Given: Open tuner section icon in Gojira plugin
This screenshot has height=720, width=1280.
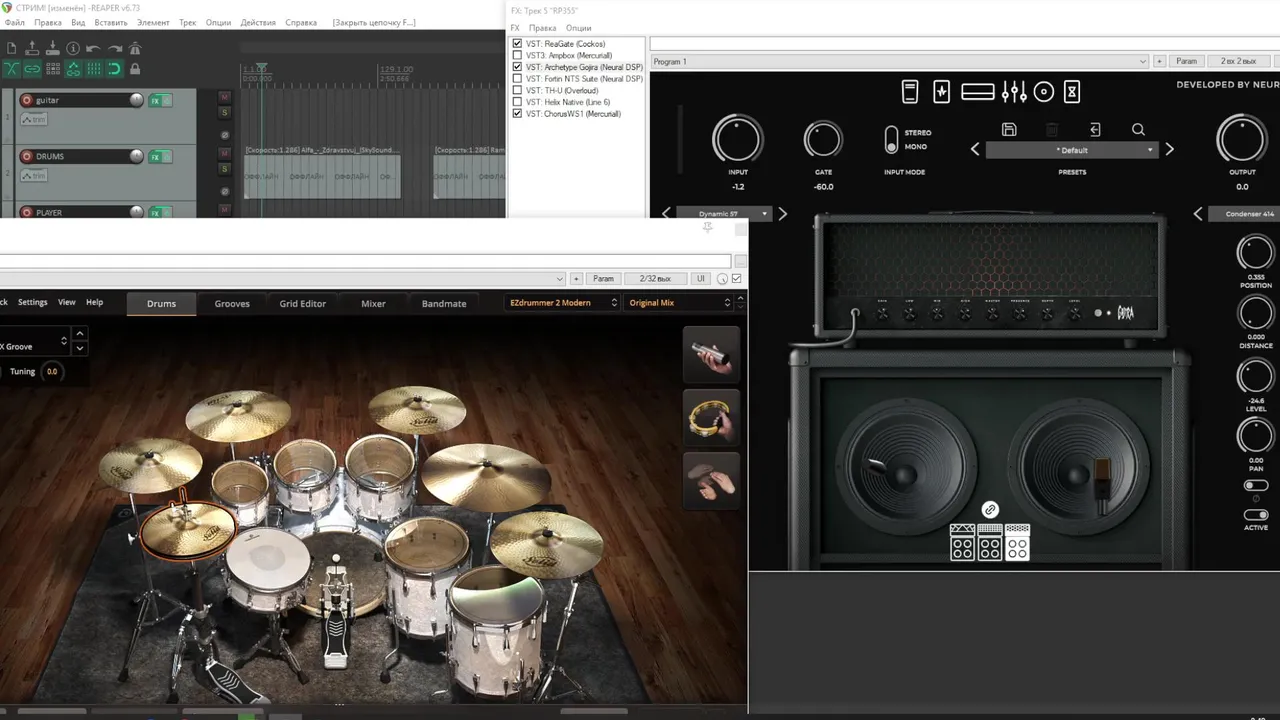Looking at the screenshot, I should [910, 92].
